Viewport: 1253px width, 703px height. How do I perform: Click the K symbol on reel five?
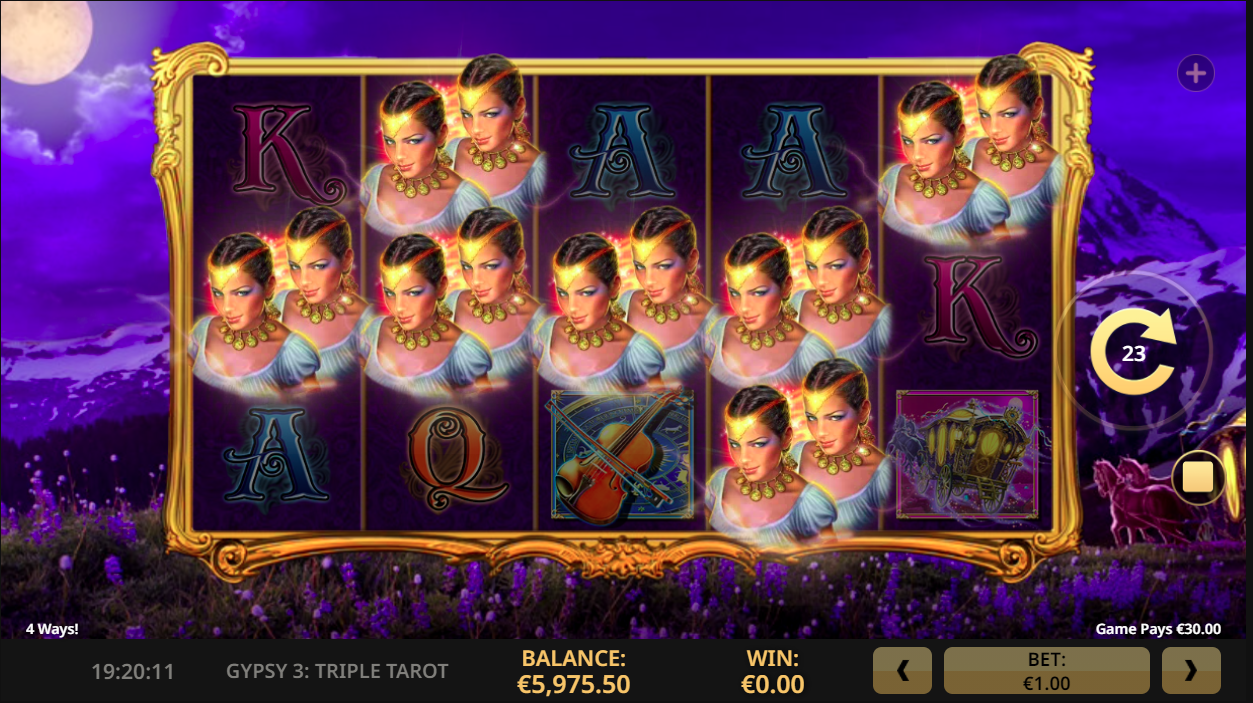(968, 304)
